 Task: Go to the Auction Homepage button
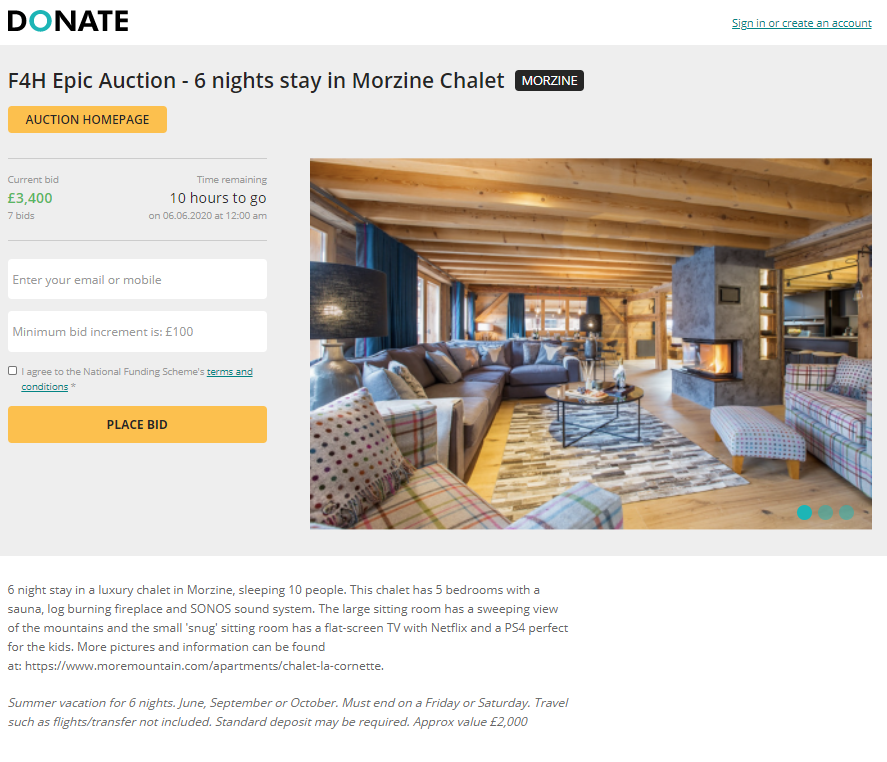tap(87, 119)
